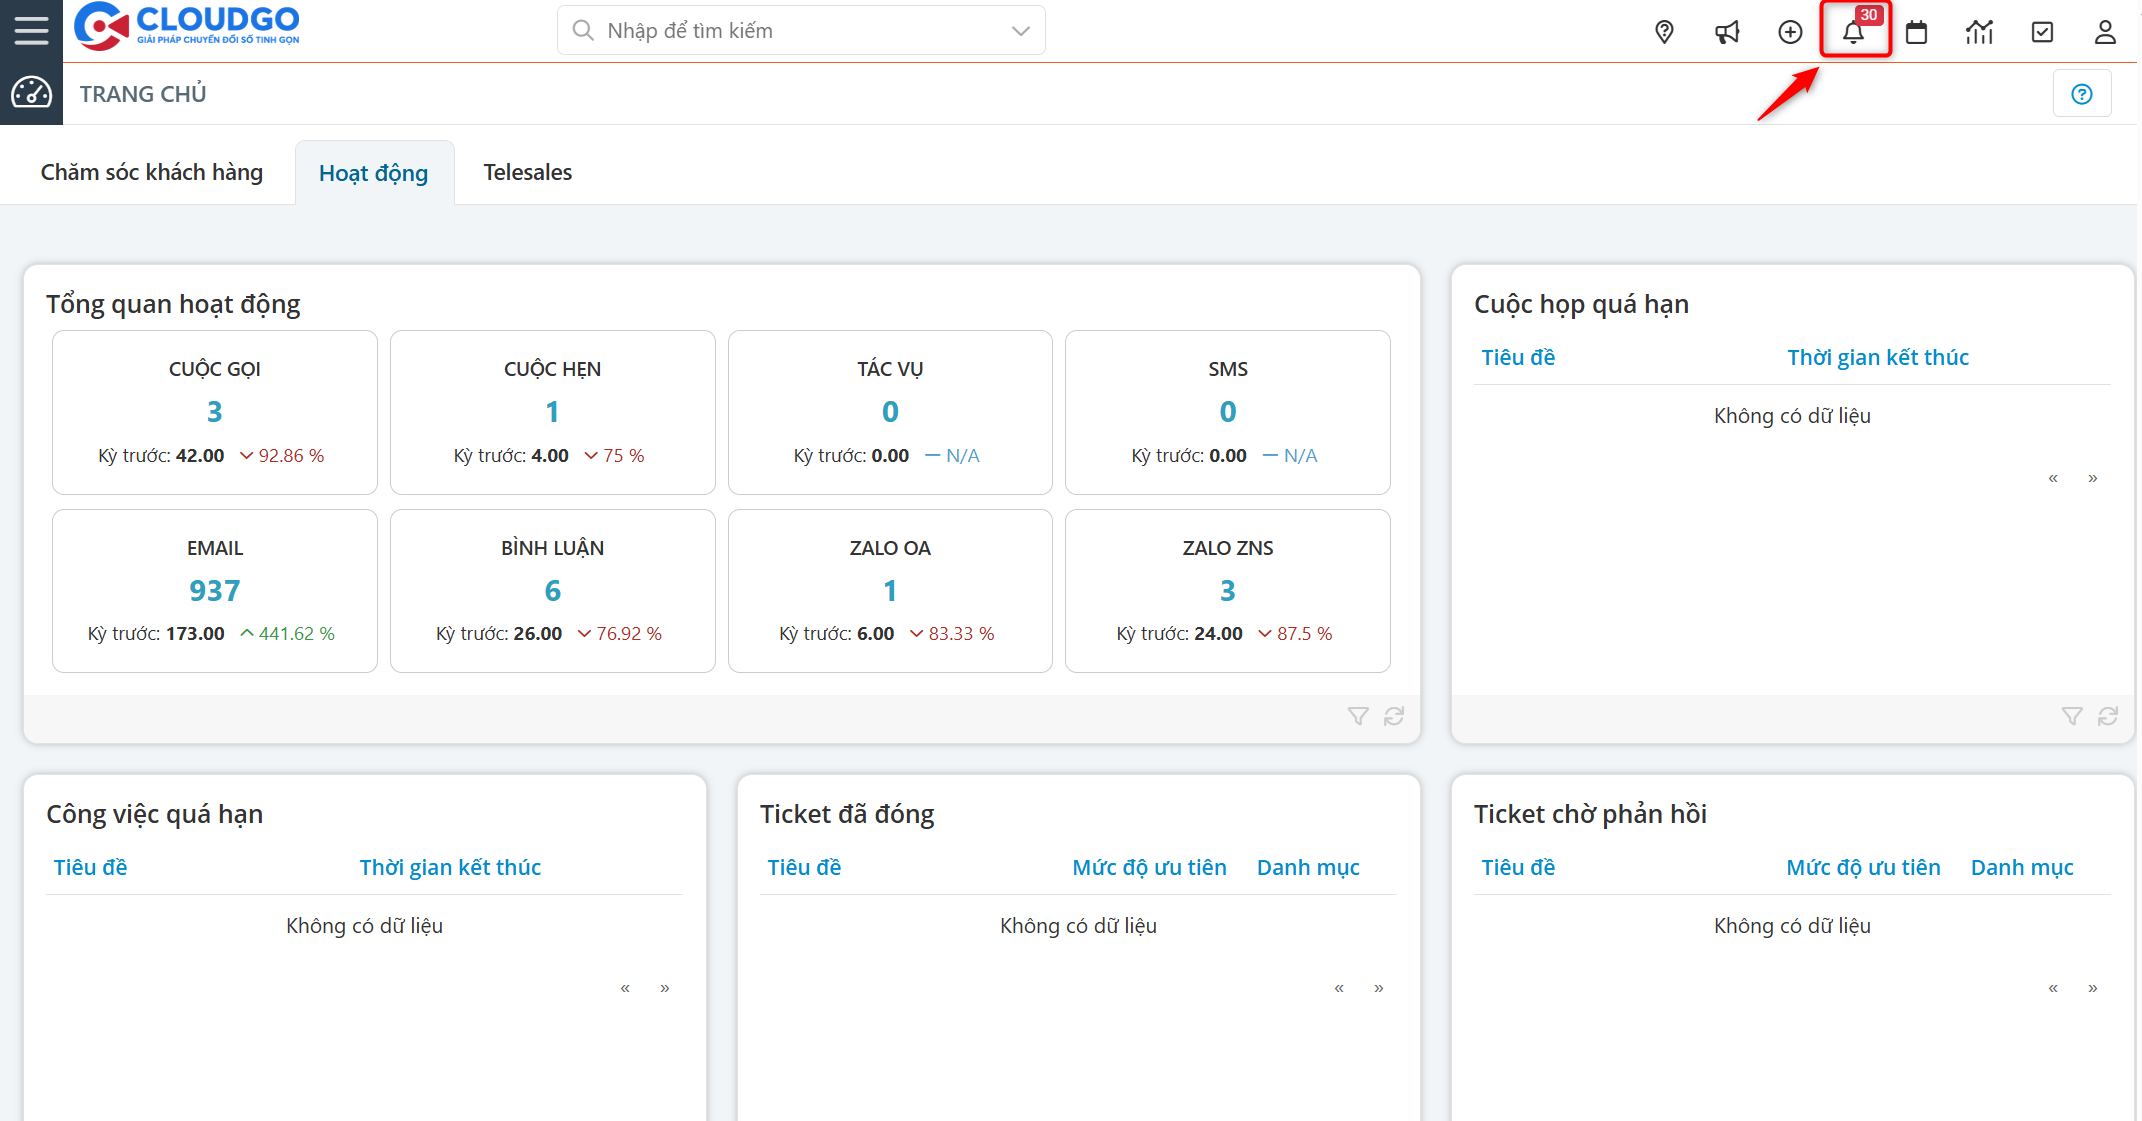Refresh the Cuộc họp quá hạn widget
This screenshot has width=2142, height=1121.
tap(2108, 716)
